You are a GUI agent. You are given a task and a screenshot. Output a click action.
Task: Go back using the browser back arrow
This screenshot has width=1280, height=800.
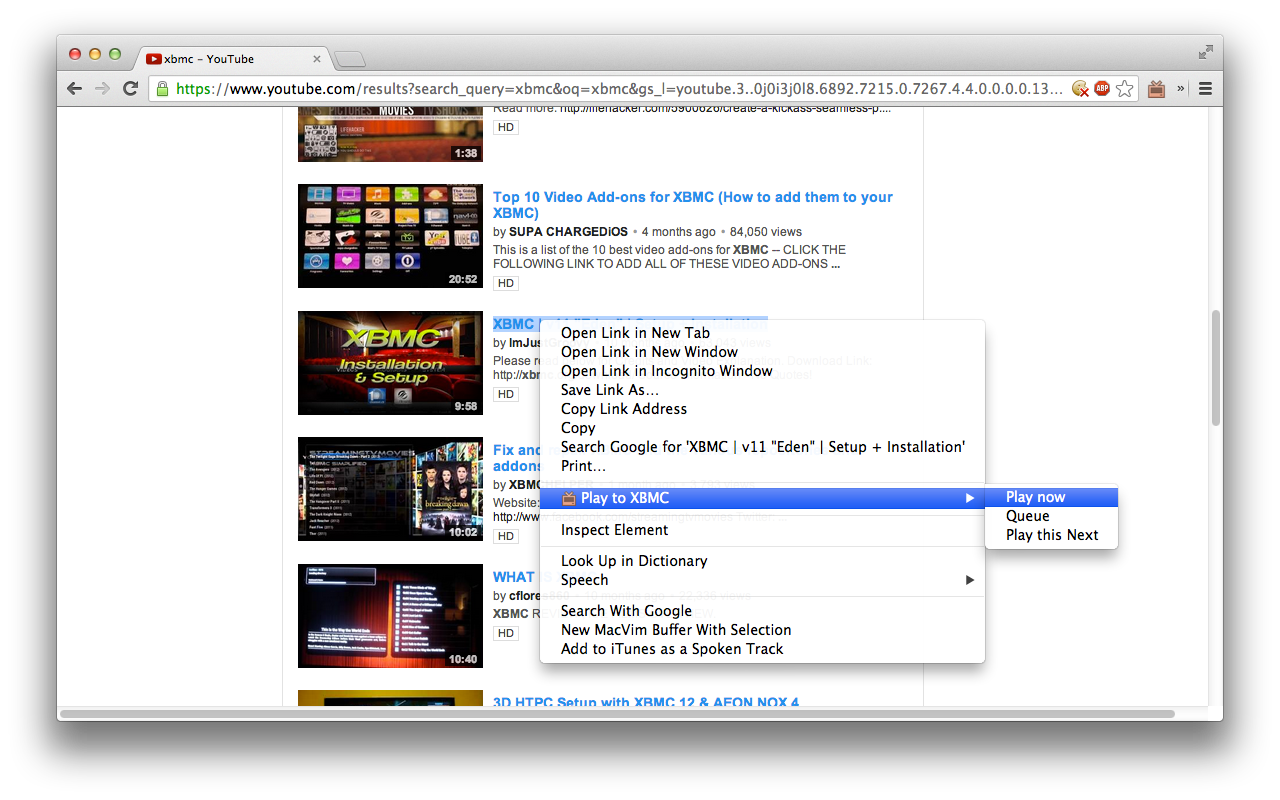pyautogui.click(x=75, y=88)
